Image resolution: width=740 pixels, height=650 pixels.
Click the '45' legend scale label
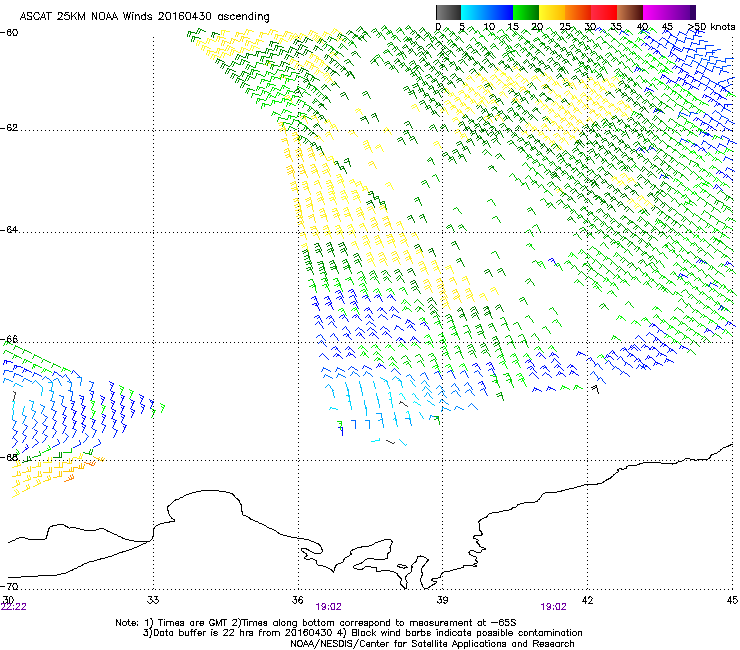[x=667, y=27]
